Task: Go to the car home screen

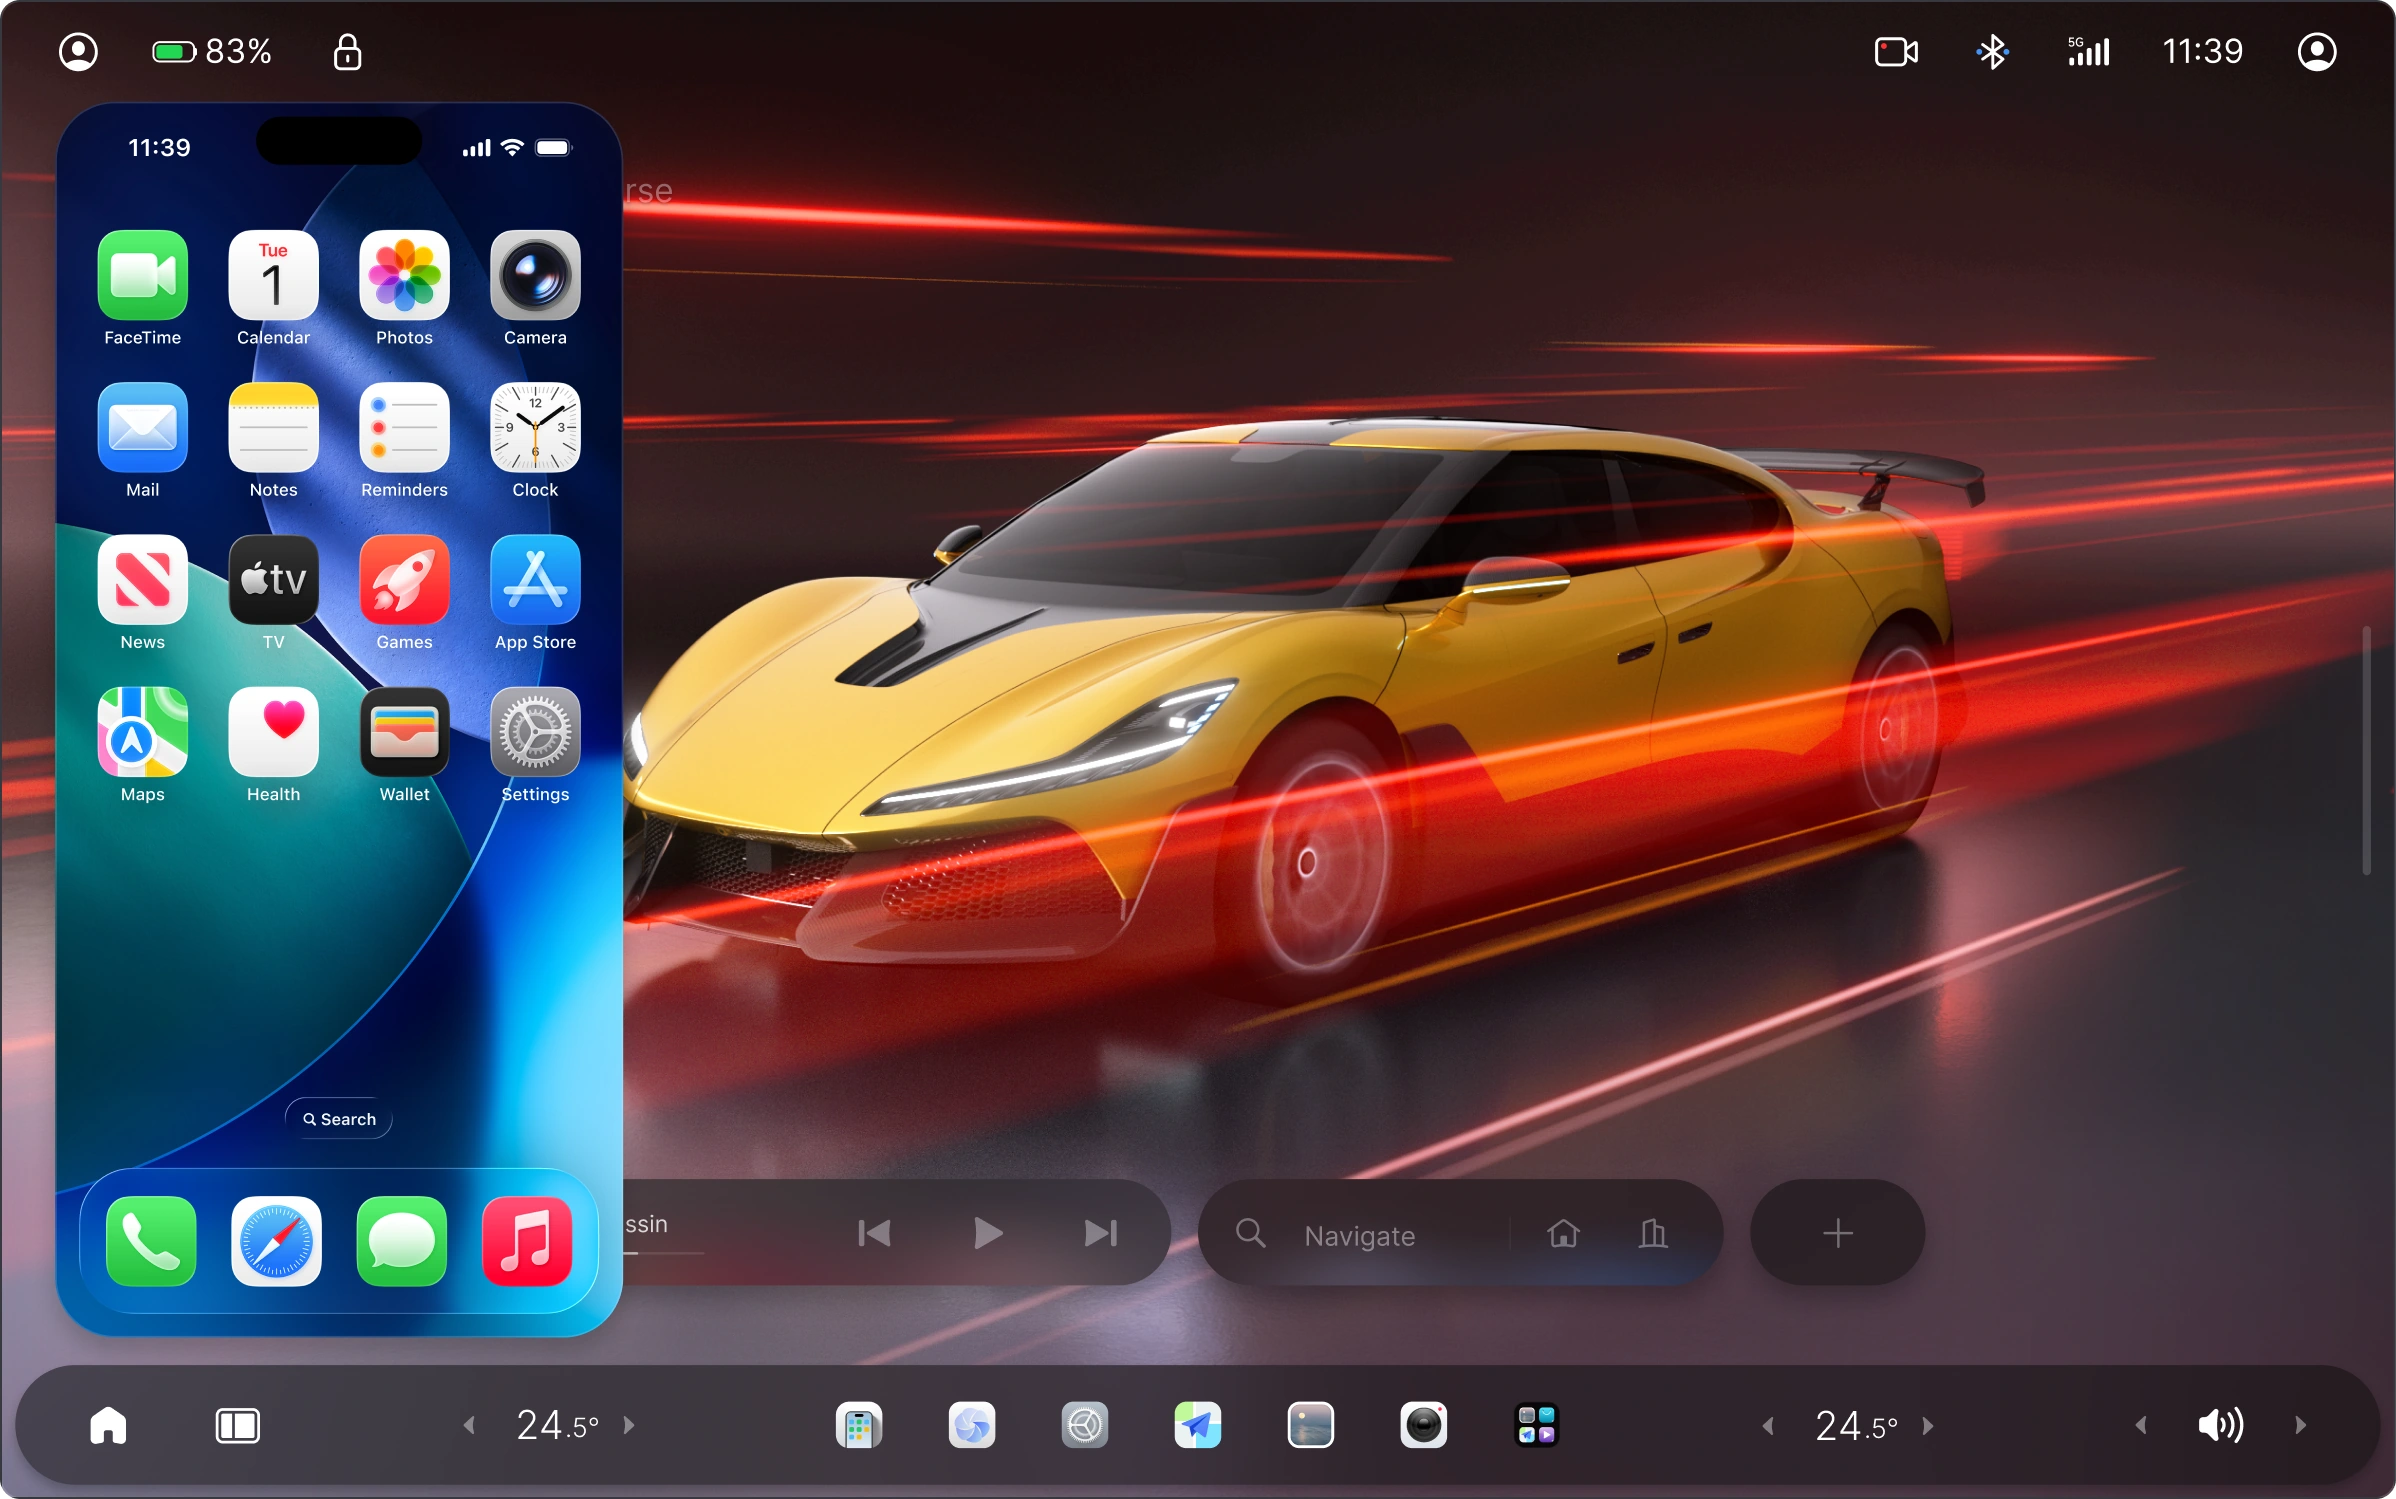Action: pyautogui.click(x=108, y=1425)
